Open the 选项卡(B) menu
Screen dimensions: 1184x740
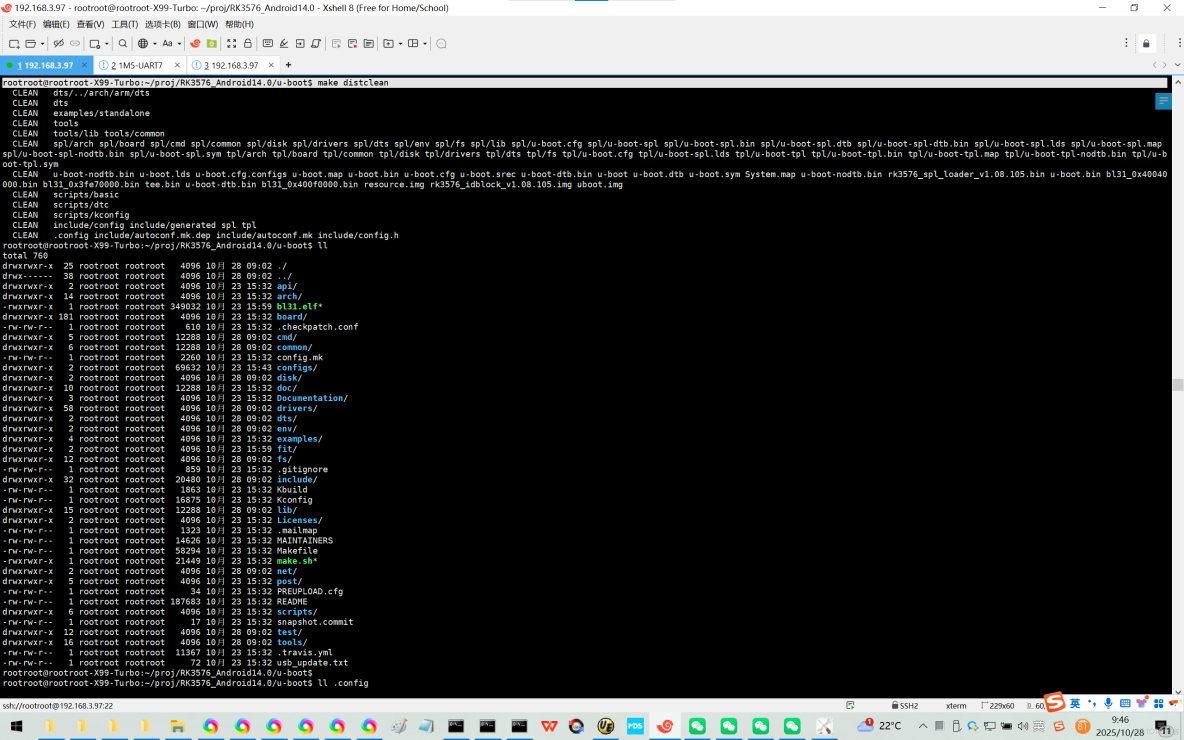(162, 24)
